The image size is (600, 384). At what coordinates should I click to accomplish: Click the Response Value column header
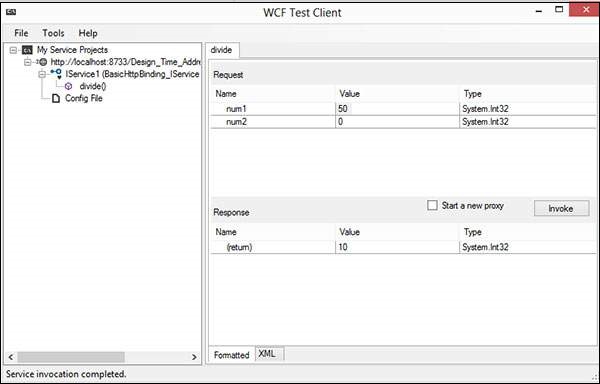[x=397, y=232]
